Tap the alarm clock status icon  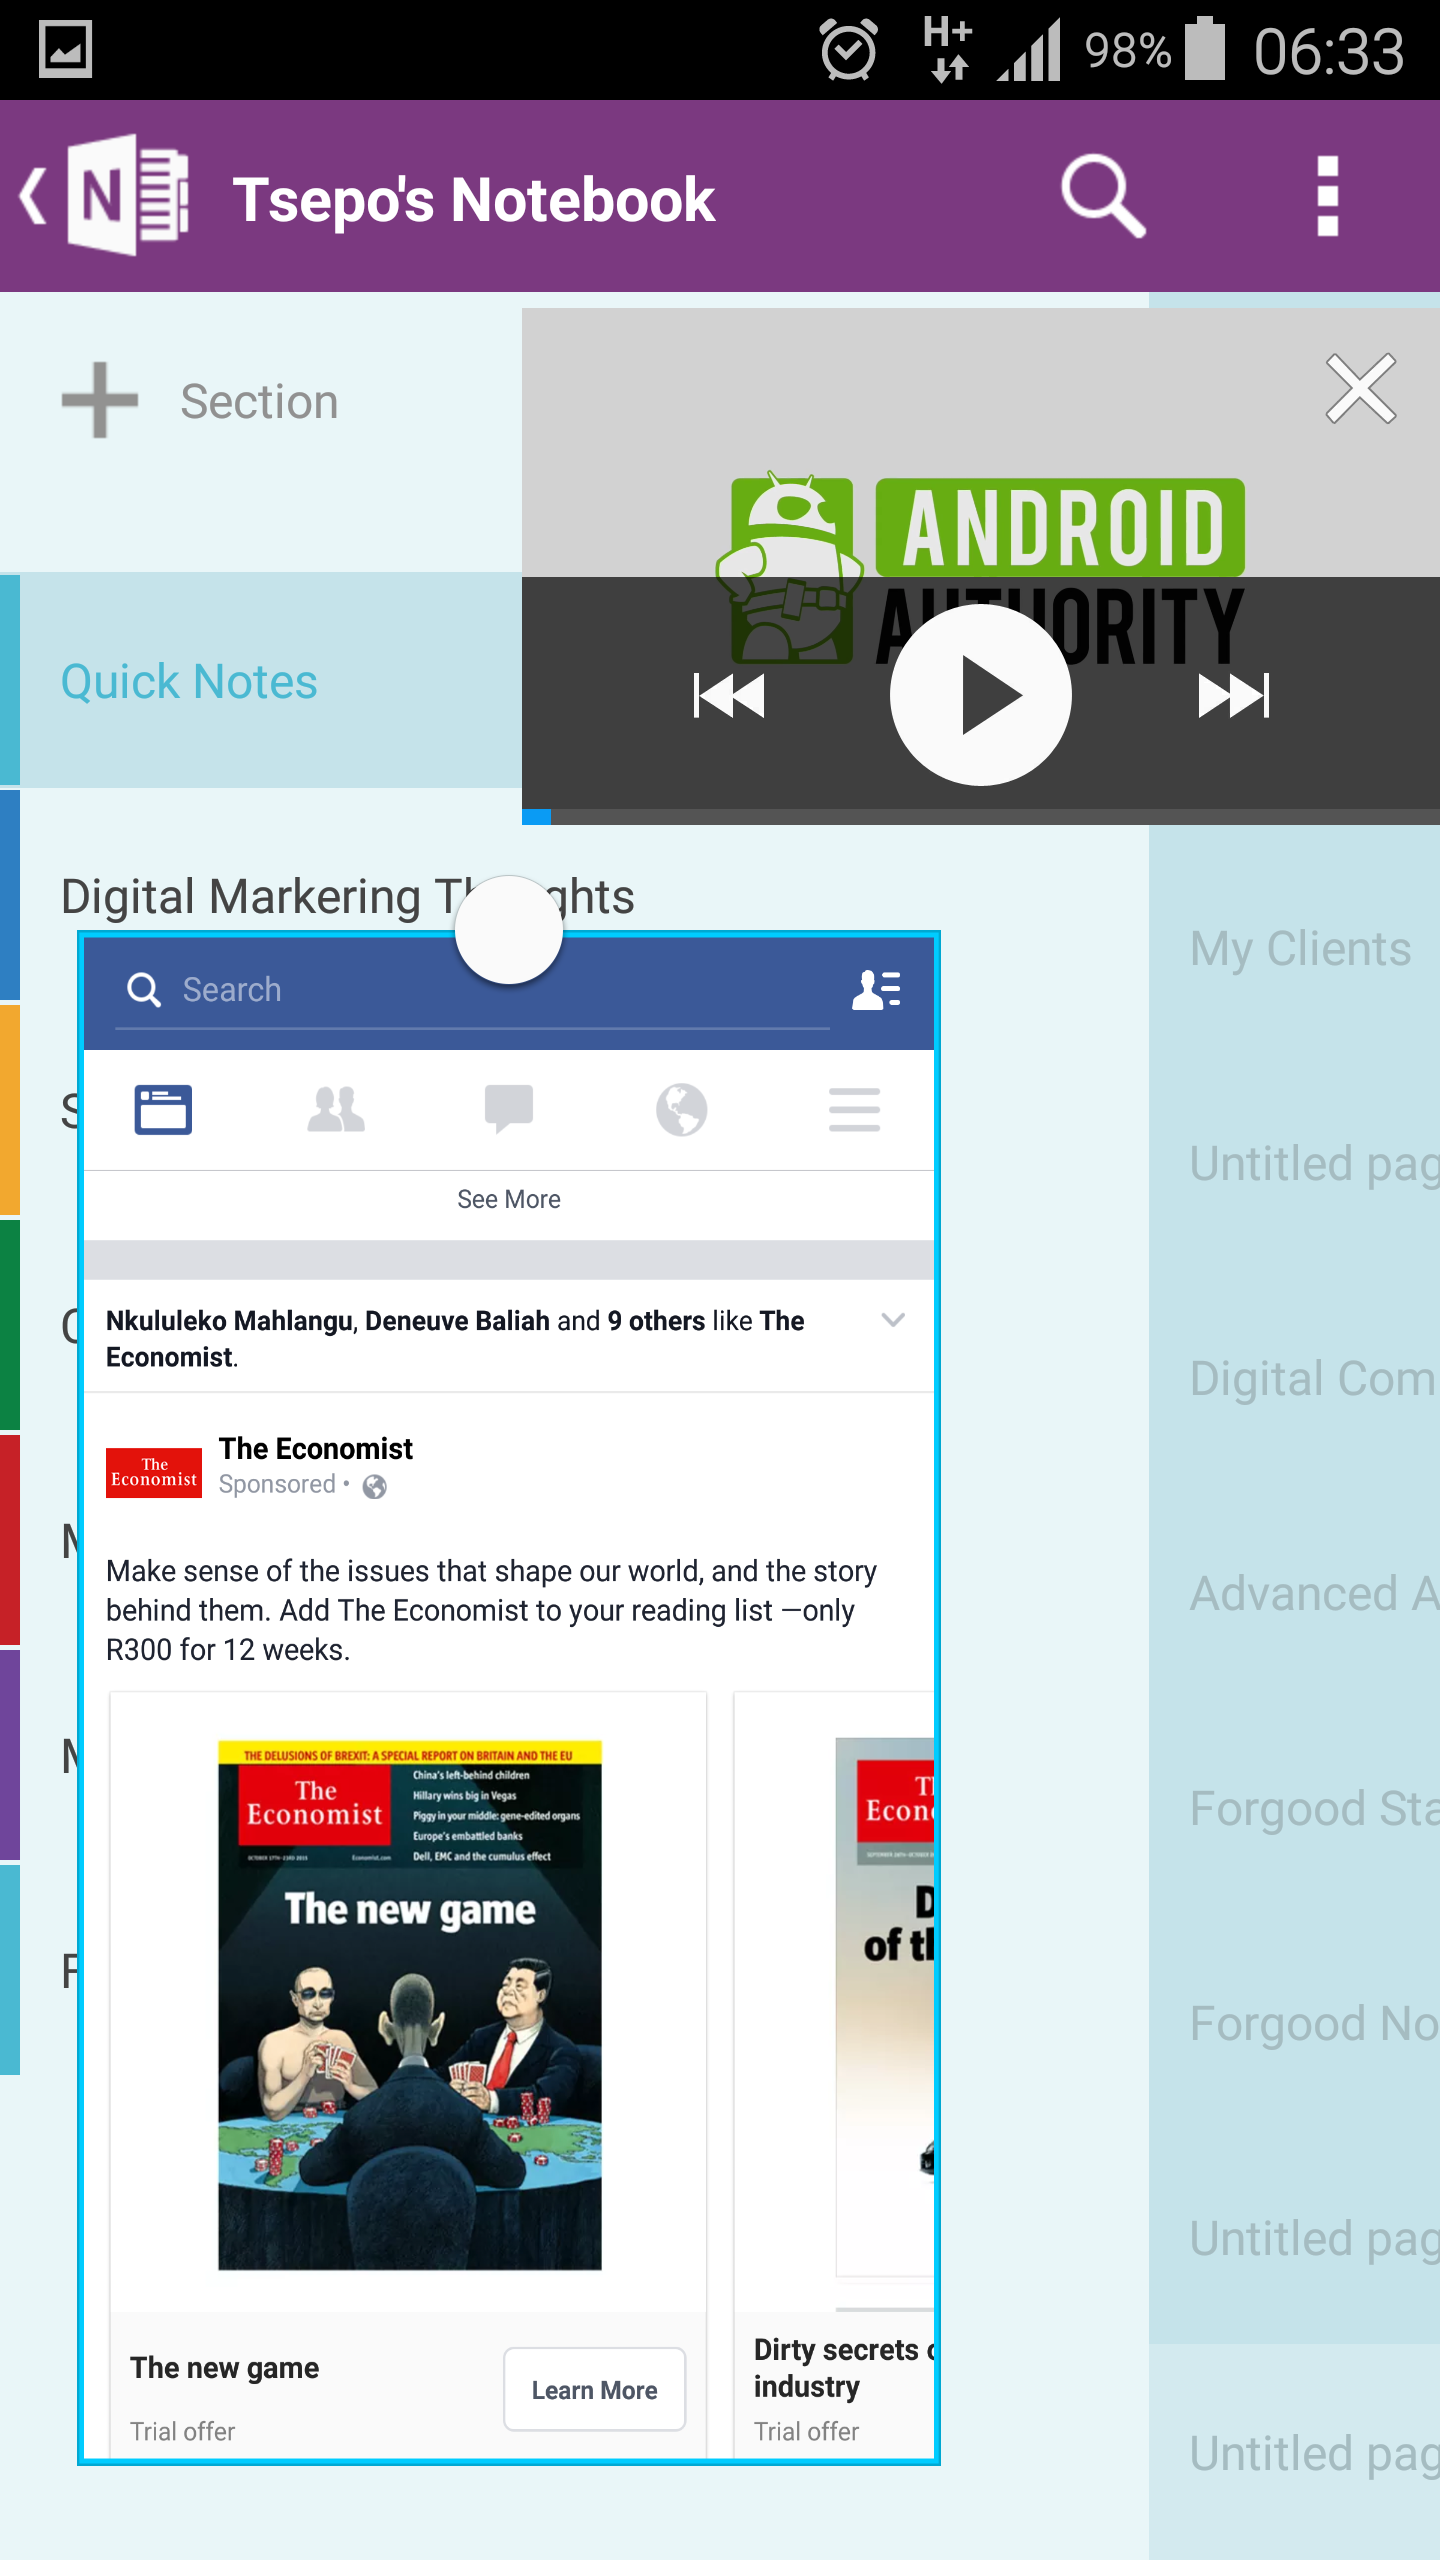[849, 50]
